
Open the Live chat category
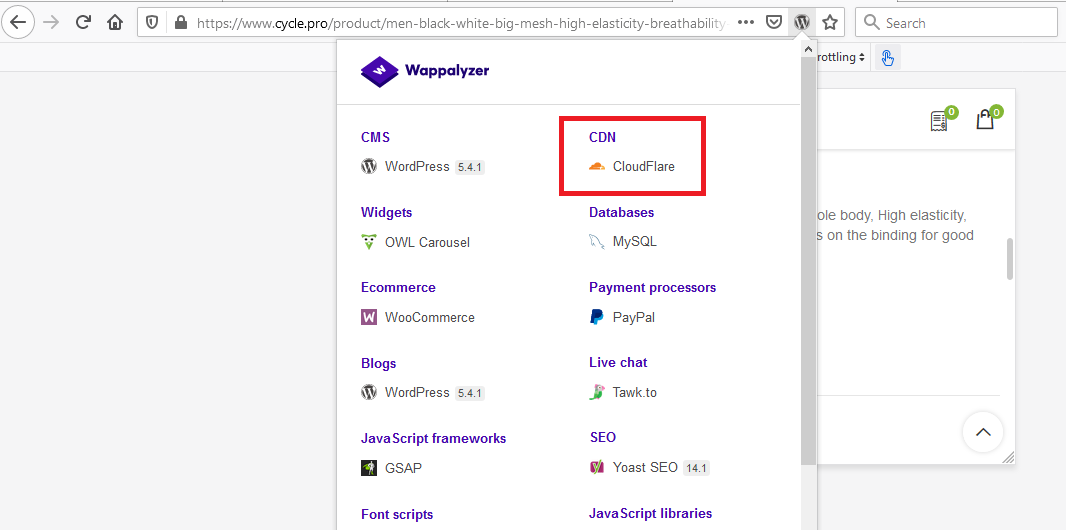pos(618,362)
